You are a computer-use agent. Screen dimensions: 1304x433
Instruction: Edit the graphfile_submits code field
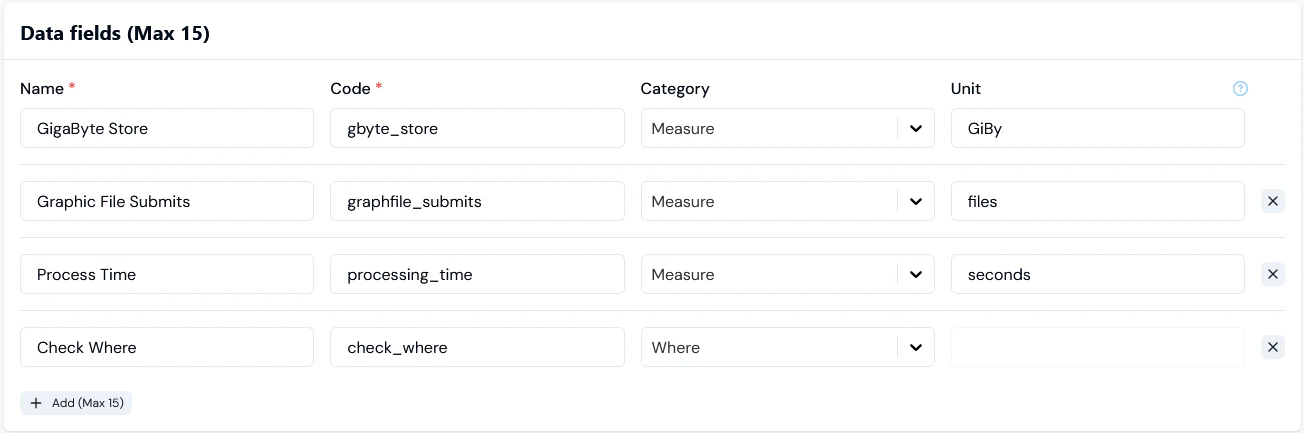pyautogui.click(x=477, y=201)
